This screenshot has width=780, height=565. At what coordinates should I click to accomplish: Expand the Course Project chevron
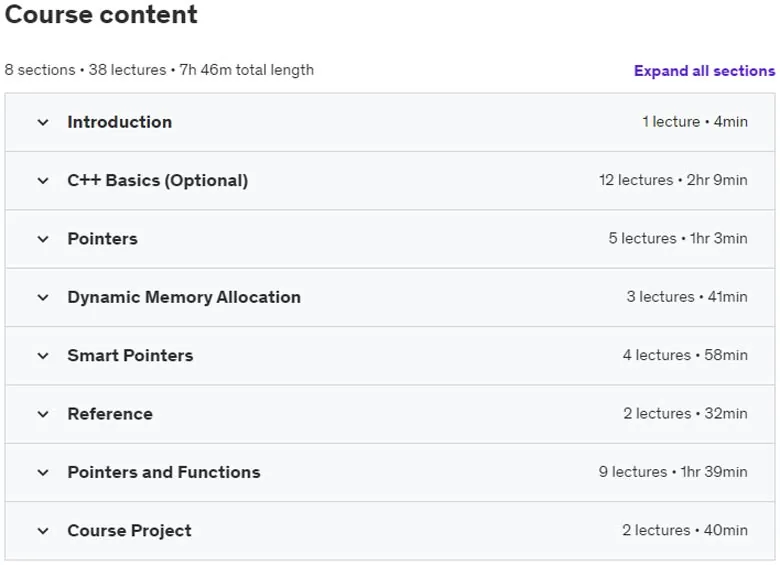[43, 531]
